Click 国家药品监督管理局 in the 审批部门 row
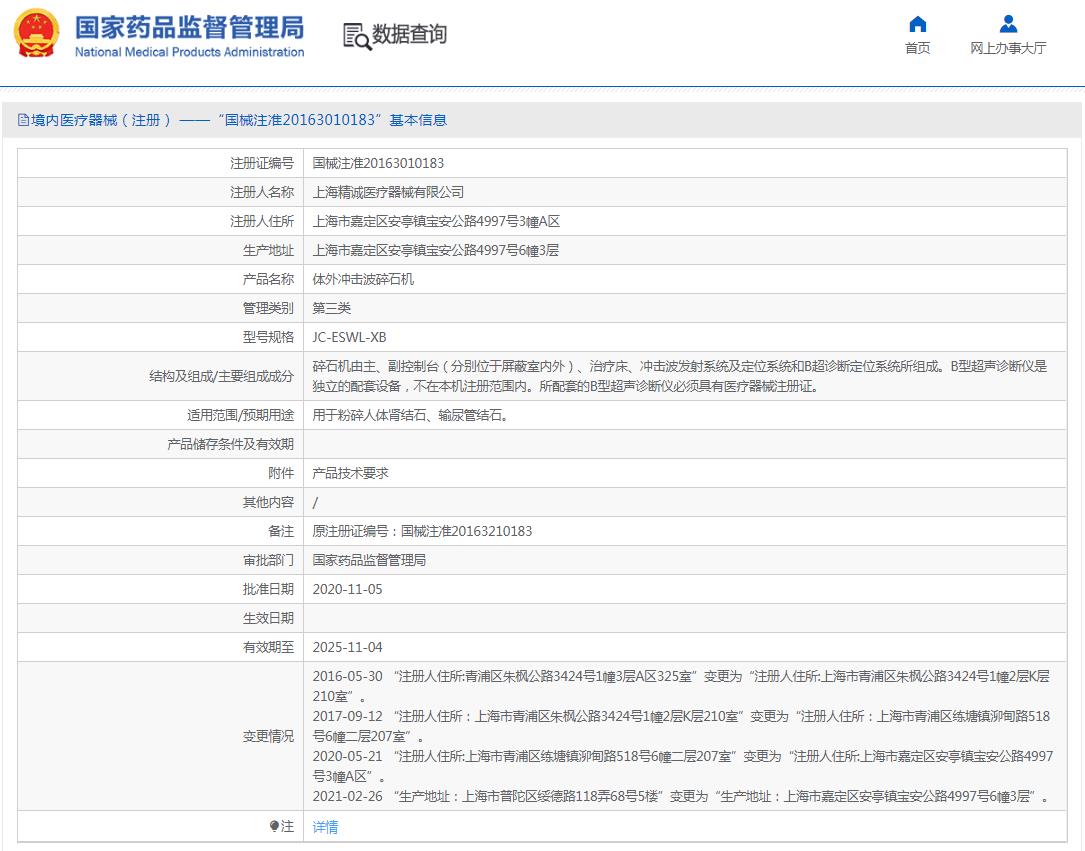1085x851 pixels. click(370, 560)
